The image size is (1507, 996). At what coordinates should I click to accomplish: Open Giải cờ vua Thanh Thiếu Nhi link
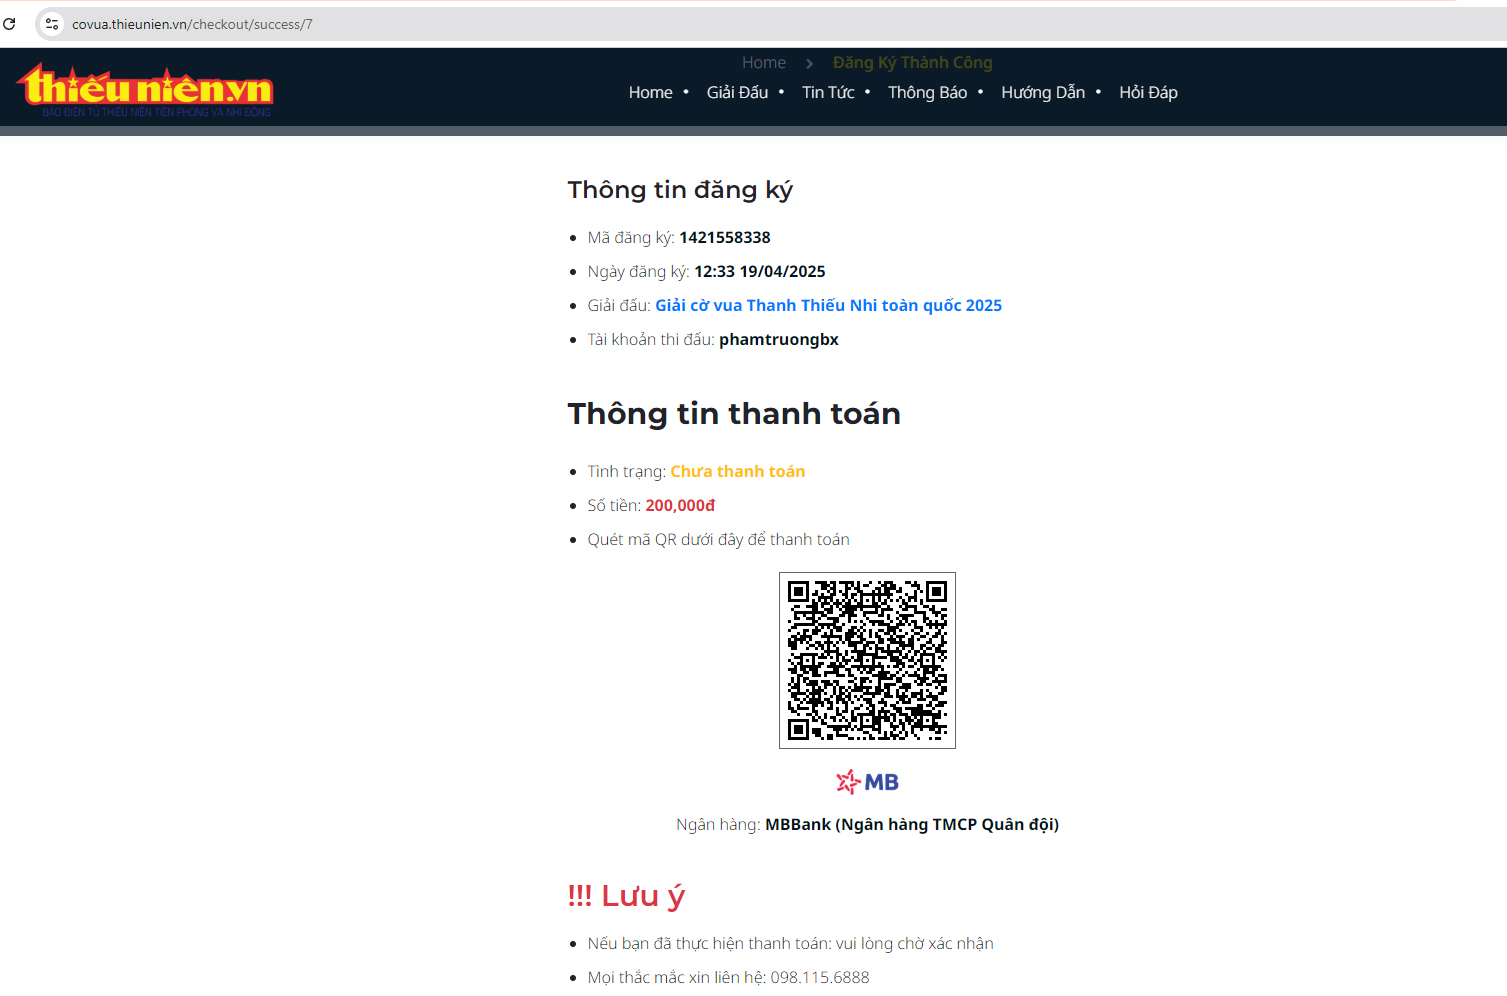pyautogui.click(x=828, y=305)
